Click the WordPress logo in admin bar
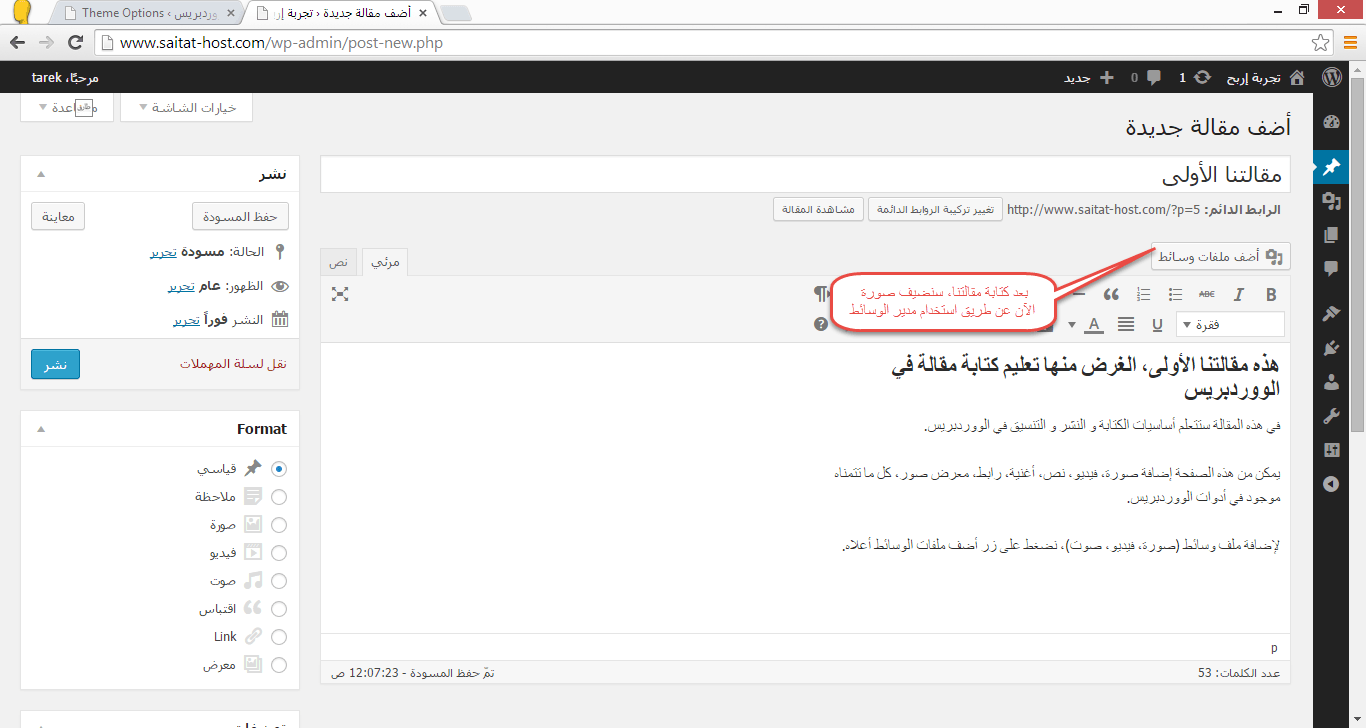Image resolution: width=1366 pixels, height=728 pixels. pos(1332,77)
